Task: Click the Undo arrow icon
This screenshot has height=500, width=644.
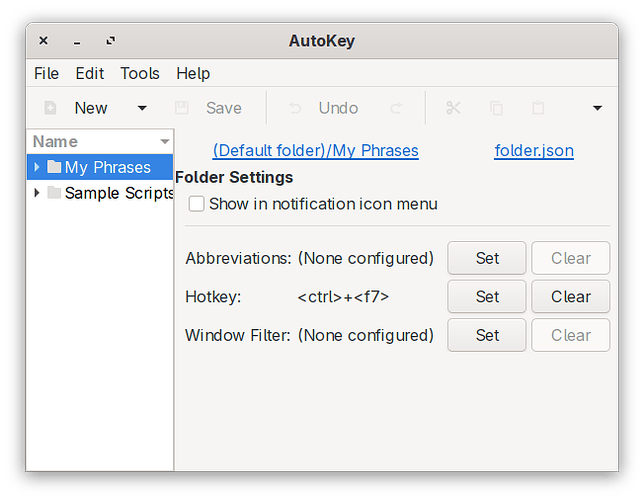Action: (295, 108)
